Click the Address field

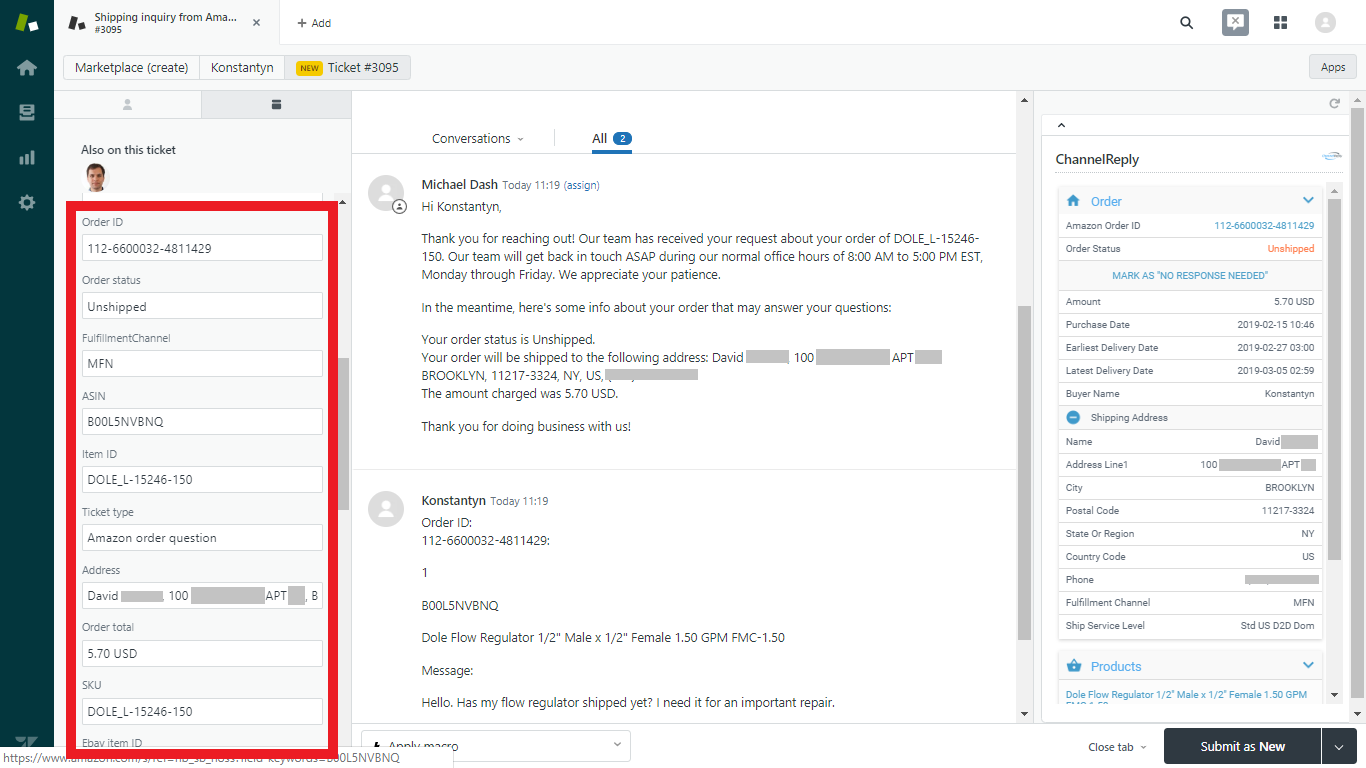click(202, 596)
